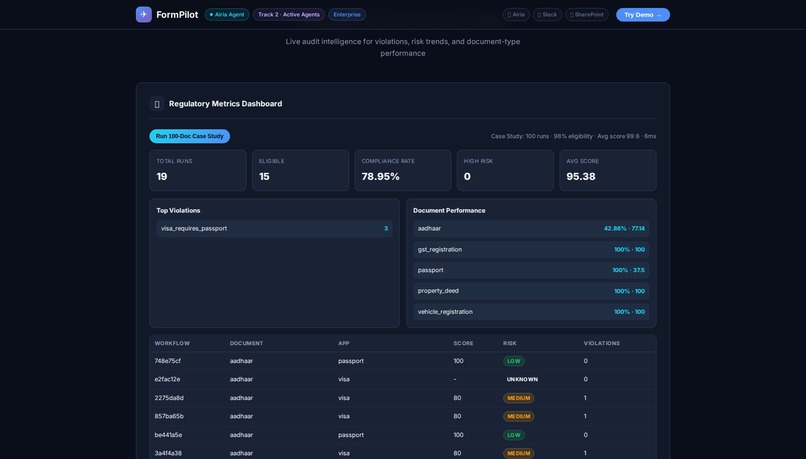Click the Score column header
The width and height of the screenshot is (806, 459).
point(463,343)
